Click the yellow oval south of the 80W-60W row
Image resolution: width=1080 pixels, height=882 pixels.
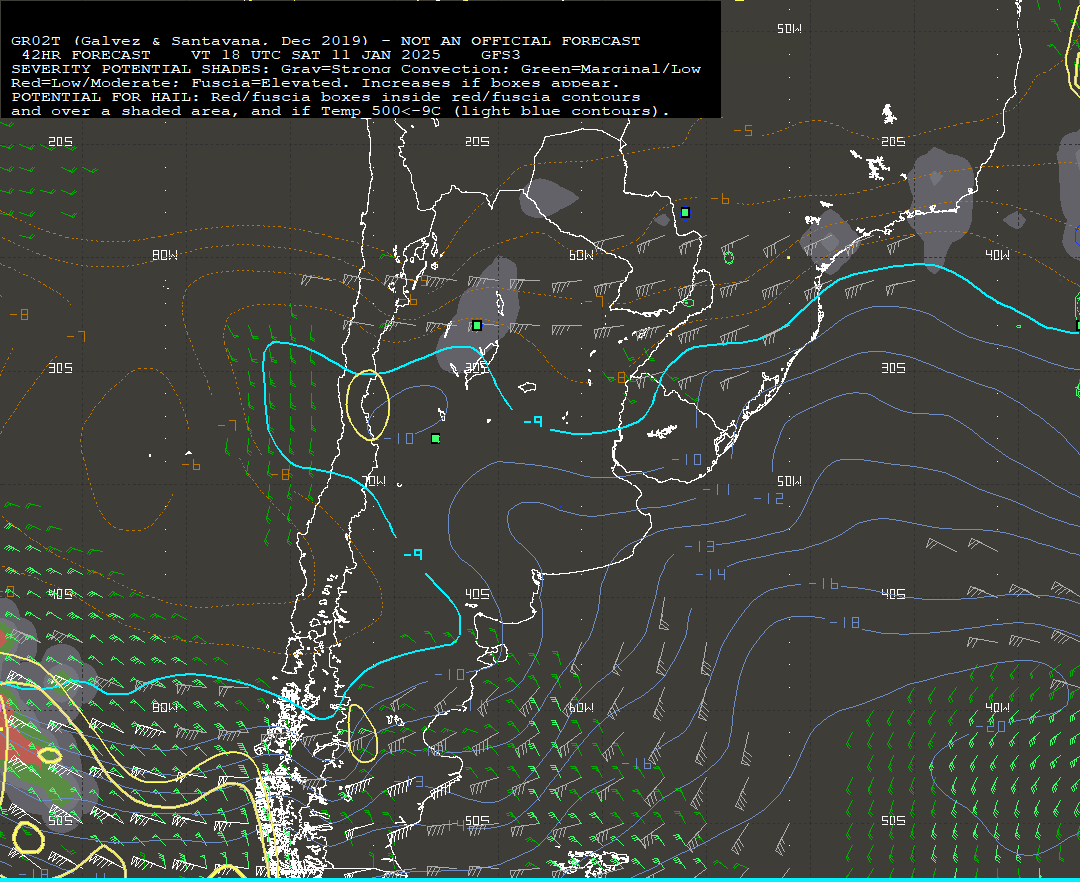pyautogui.click(x=362, y=733)
